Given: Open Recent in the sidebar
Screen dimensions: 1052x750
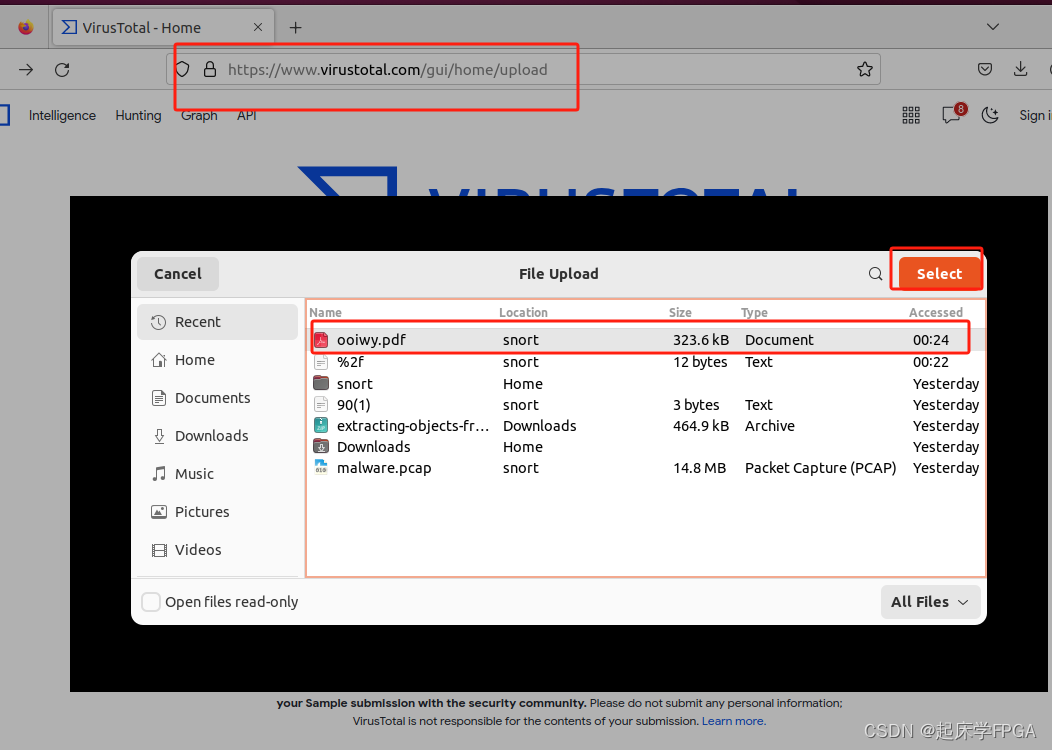Looking at the screenshot, I should 217,322.
